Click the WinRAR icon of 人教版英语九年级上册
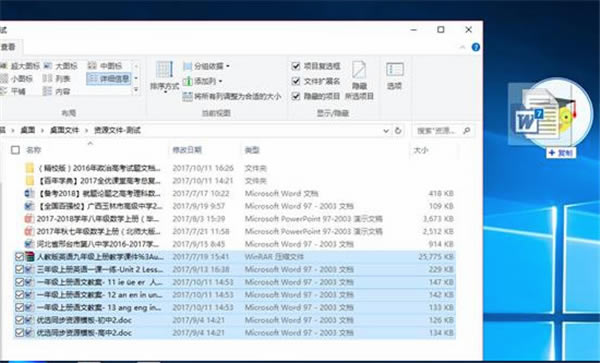600x363 pixels. point(29,257)
